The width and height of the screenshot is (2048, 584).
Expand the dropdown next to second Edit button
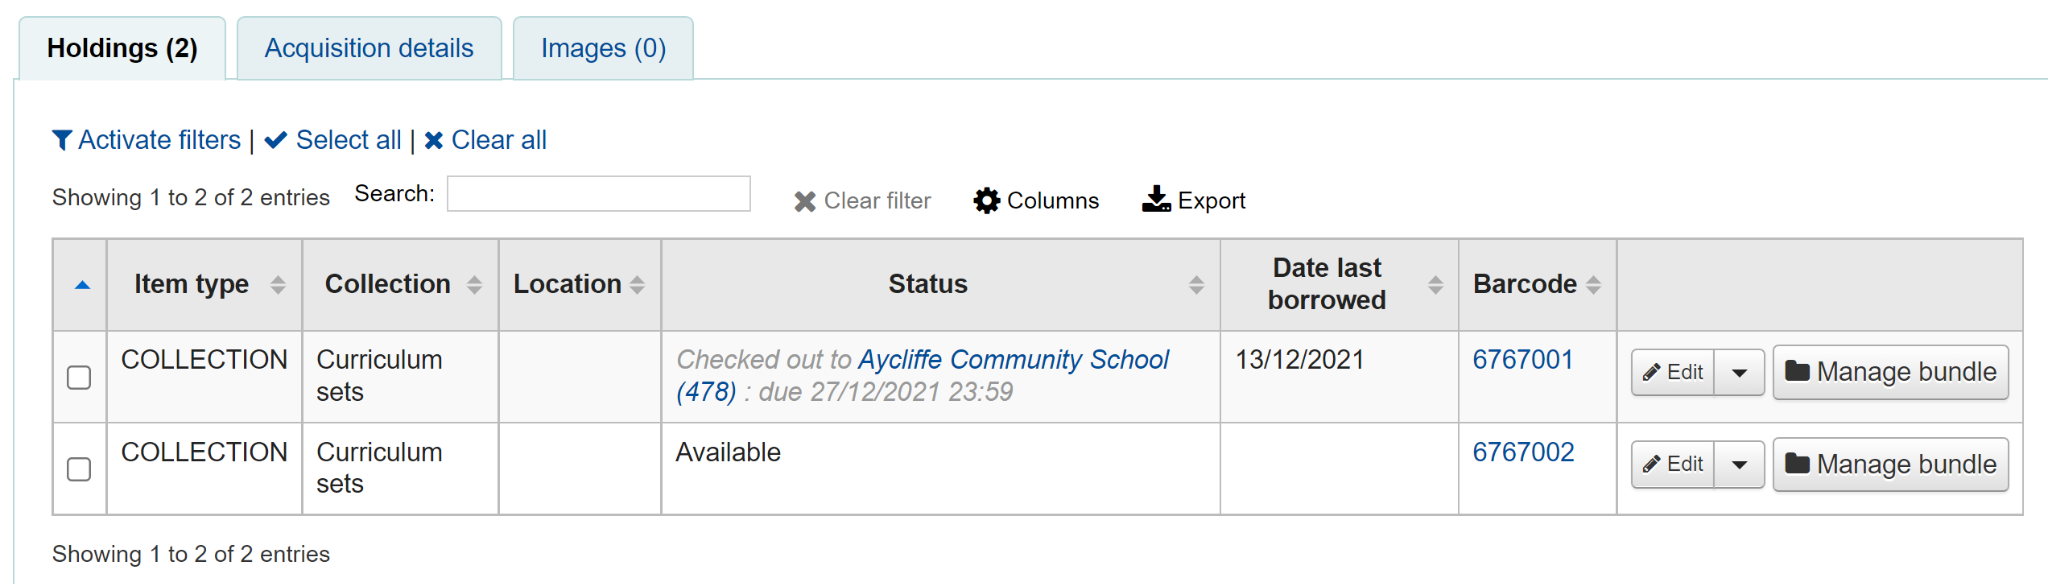pos(1740,464)
